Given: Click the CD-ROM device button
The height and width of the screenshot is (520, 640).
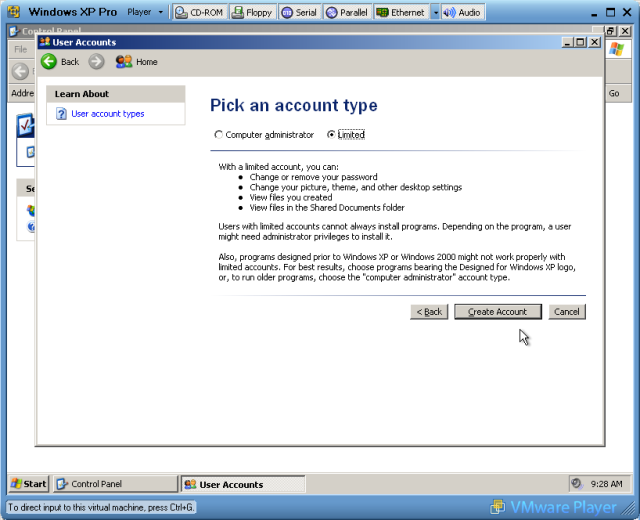Looking at the screenshot, I should 199,12.
